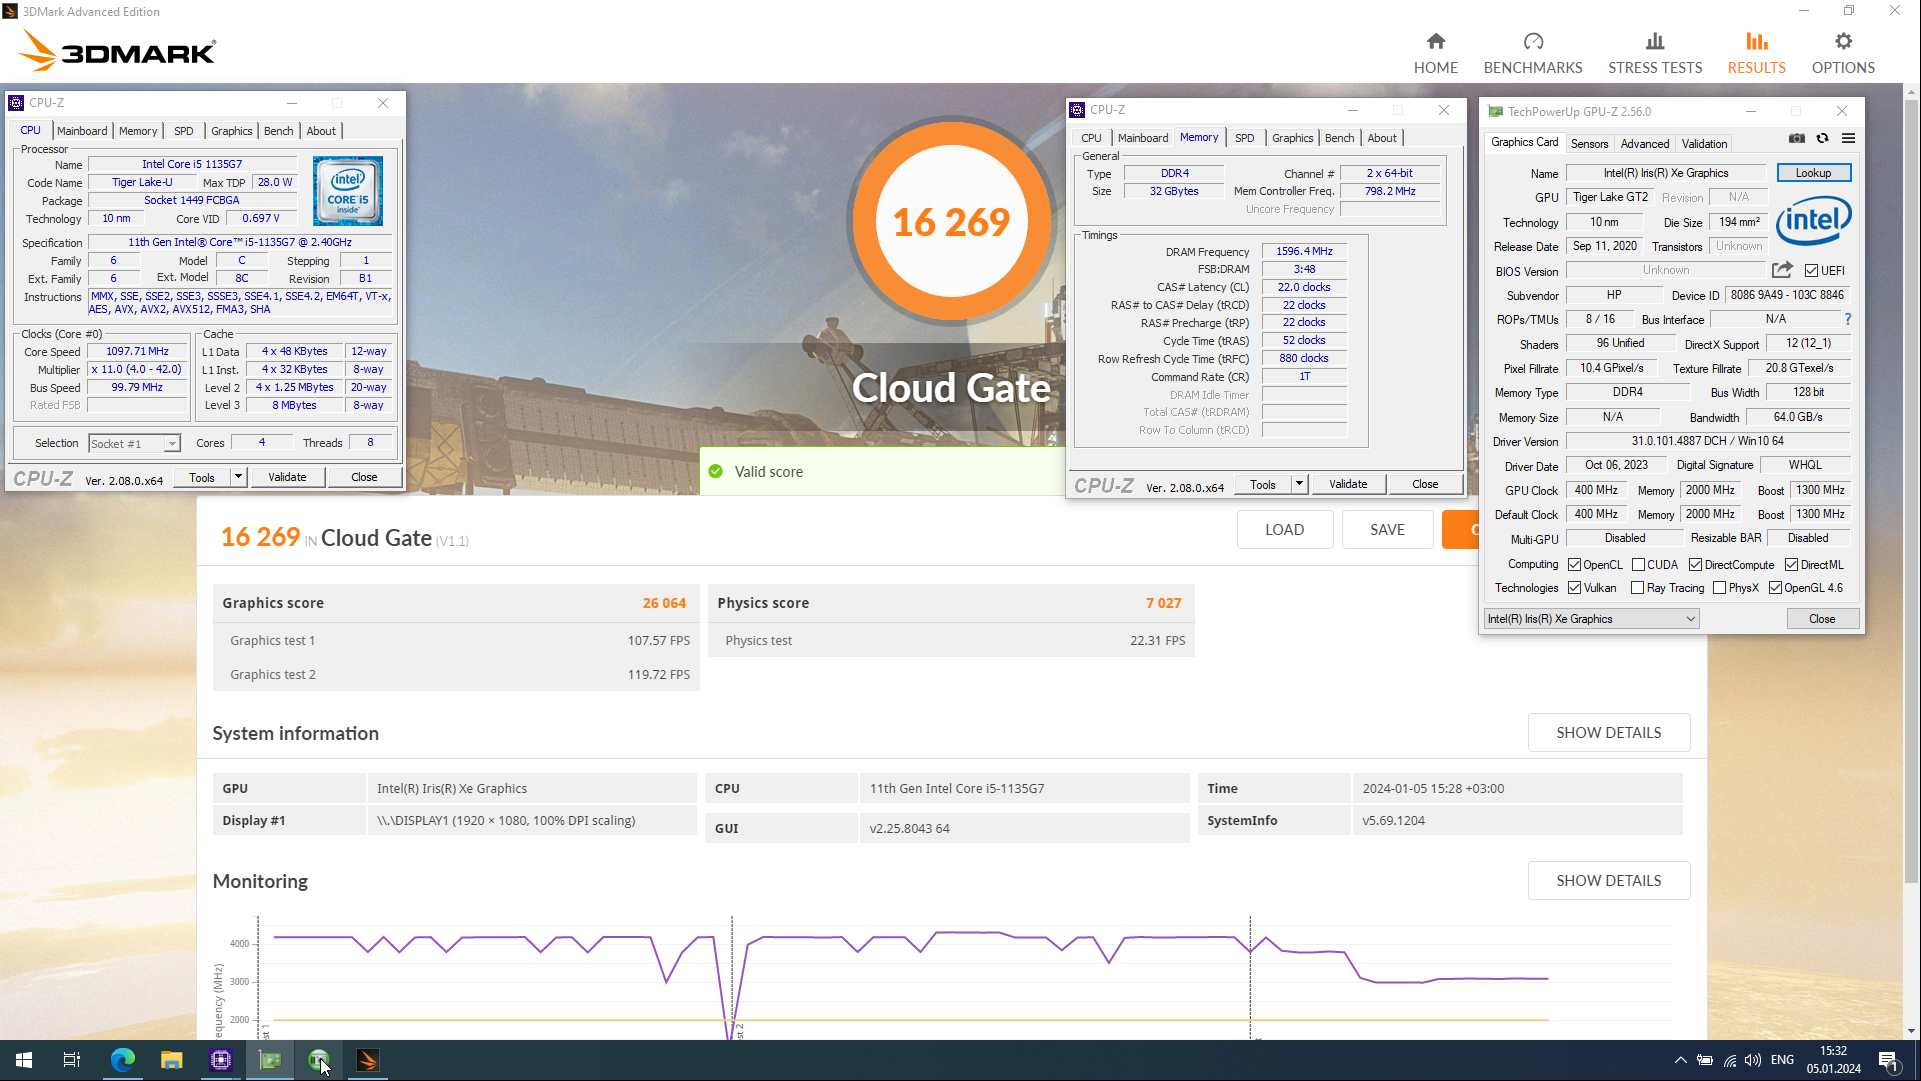Open the STRESS TESTS section
1921x1081 pixels.
(x=1654, y=53)
